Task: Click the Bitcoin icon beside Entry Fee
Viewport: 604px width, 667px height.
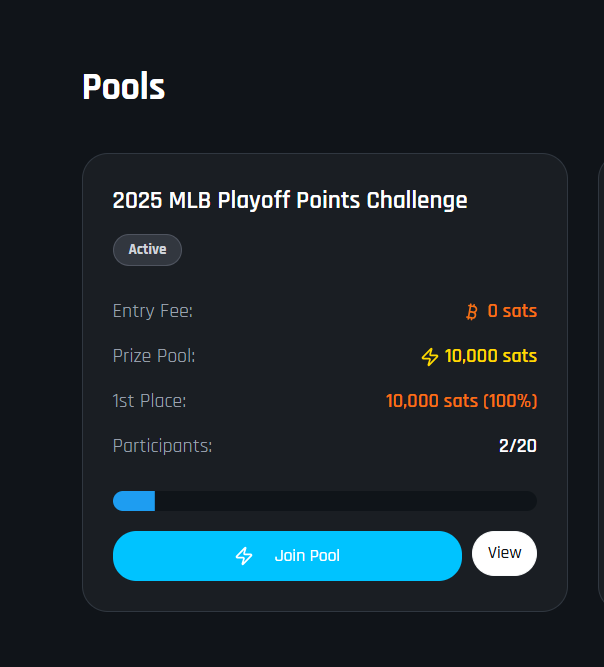Action: tap(472, 312)
